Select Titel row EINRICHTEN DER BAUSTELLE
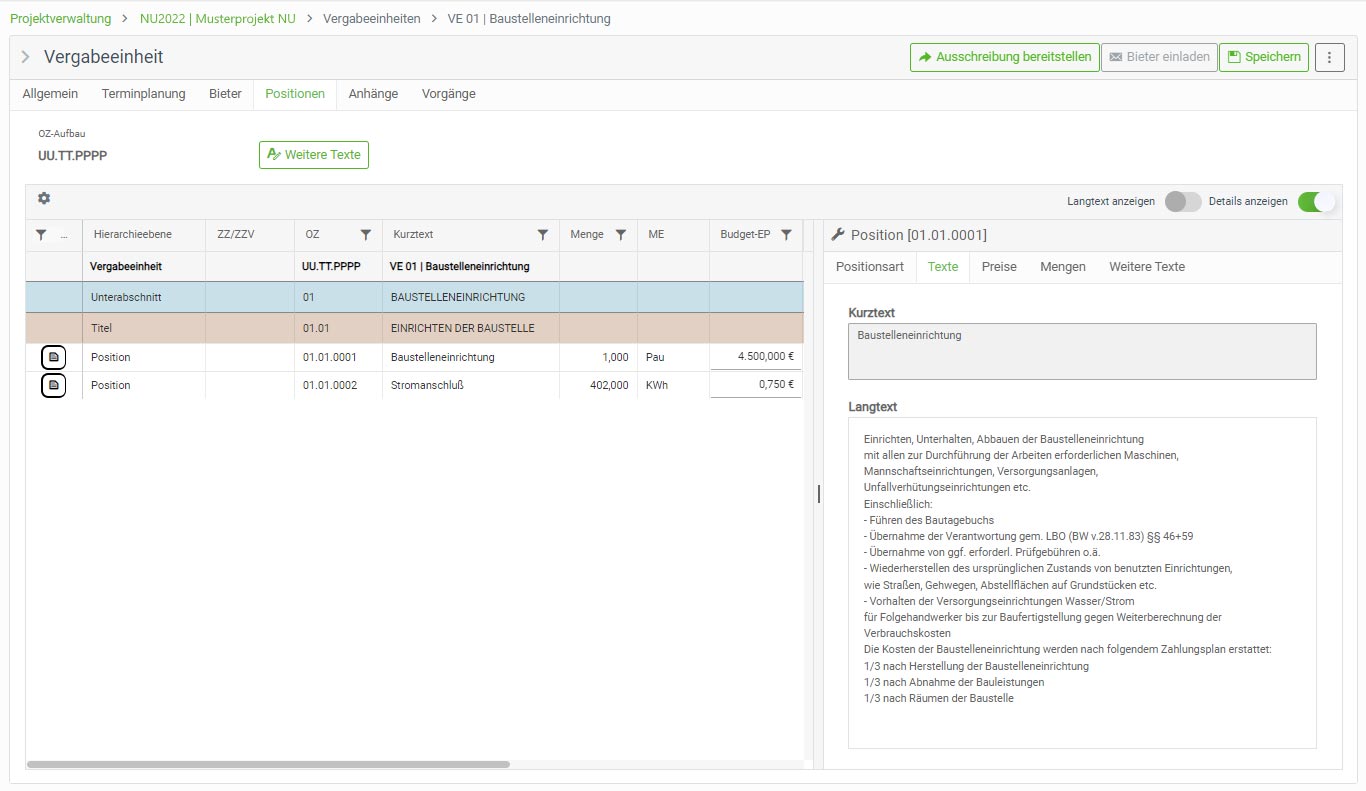 (414, 328)
